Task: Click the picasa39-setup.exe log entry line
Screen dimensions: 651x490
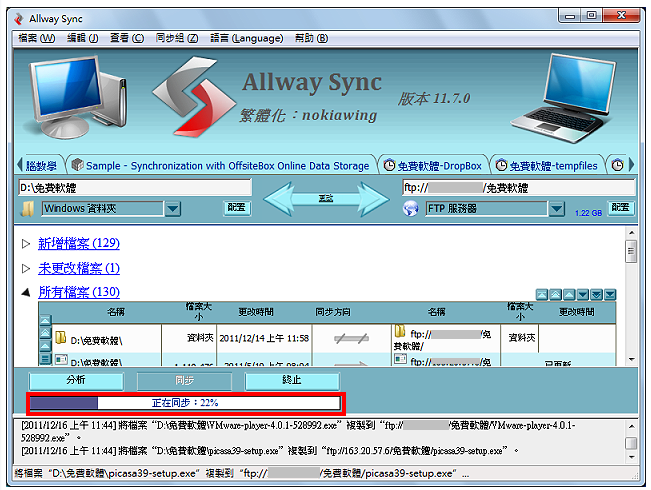Action: pyautogui.click(x=270, y=451)
